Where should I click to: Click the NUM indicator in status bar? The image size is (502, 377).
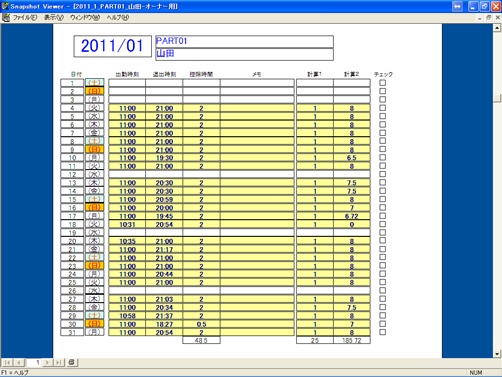tap(476, 373)
